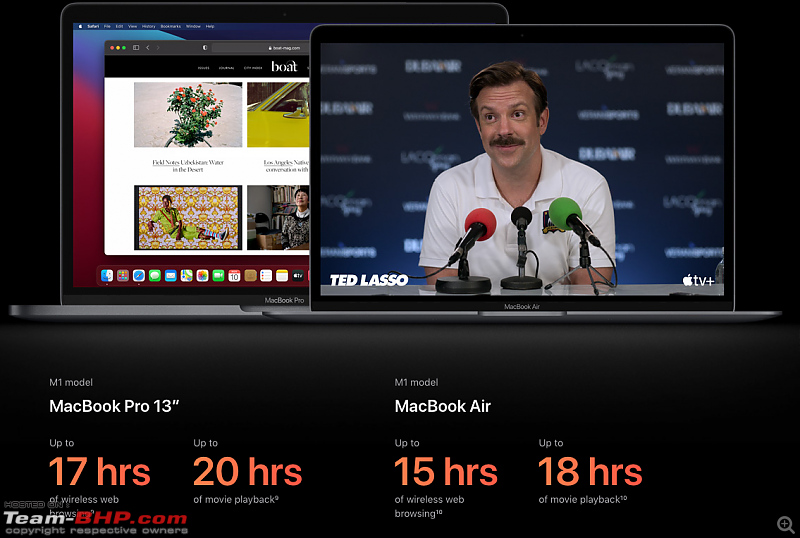Click the yellow car article thumbnail
The image size is (800, 538).
tap(278, 115)
